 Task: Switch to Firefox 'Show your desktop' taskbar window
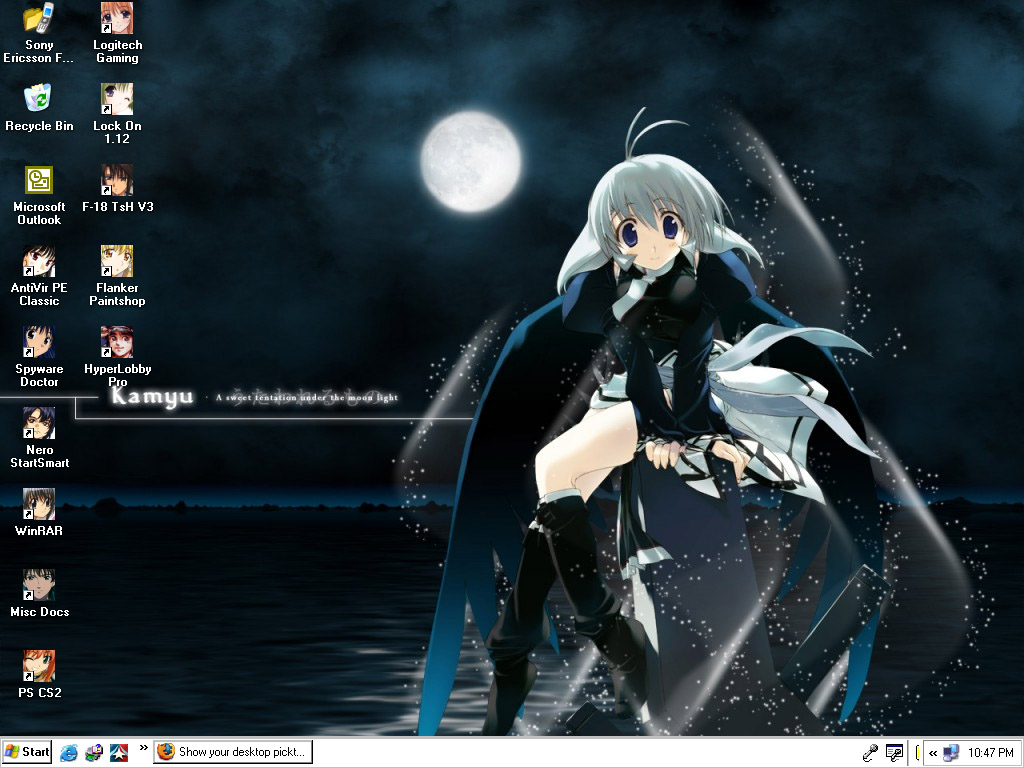coord(233,752)
